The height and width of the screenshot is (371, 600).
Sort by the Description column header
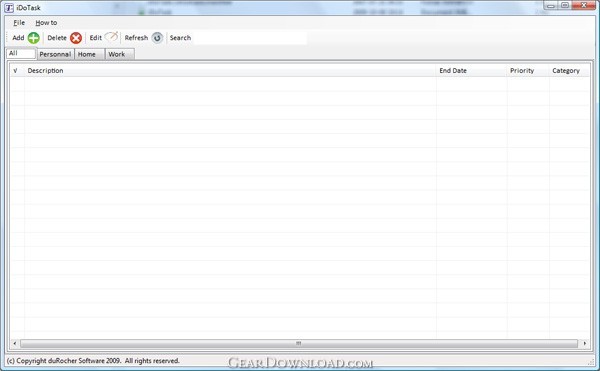tap(230, 71)
